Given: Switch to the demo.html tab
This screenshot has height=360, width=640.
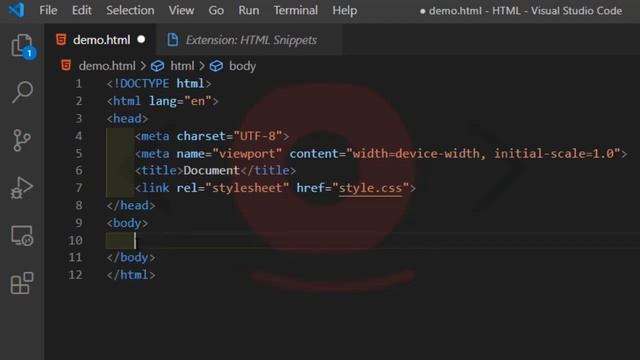Looking at the screenshot, I should click(x=100, y=40).
